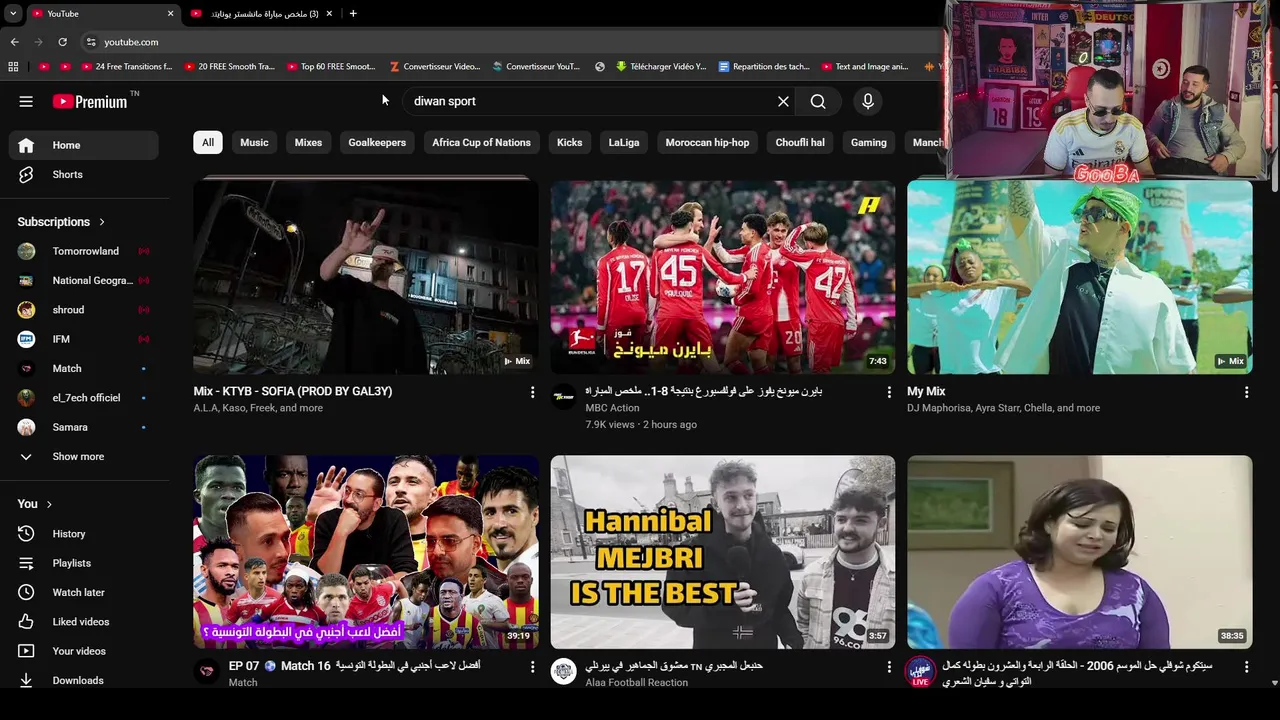The height and width of the screenshot is (720, 1280).
Task: Open IFM subscription channel
Action: (84, 339)
